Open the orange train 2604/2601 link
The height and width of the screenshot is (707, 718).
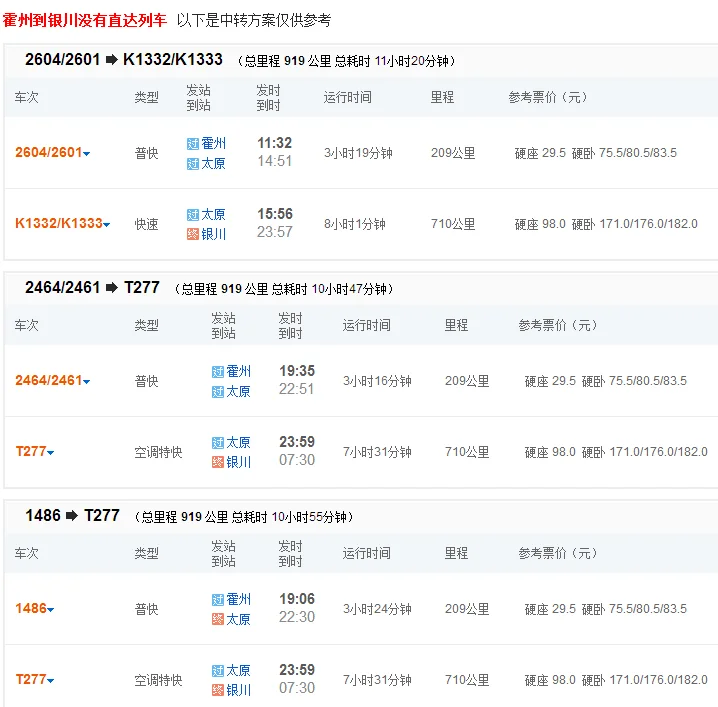pyautogui.click(x=48, y=153)
